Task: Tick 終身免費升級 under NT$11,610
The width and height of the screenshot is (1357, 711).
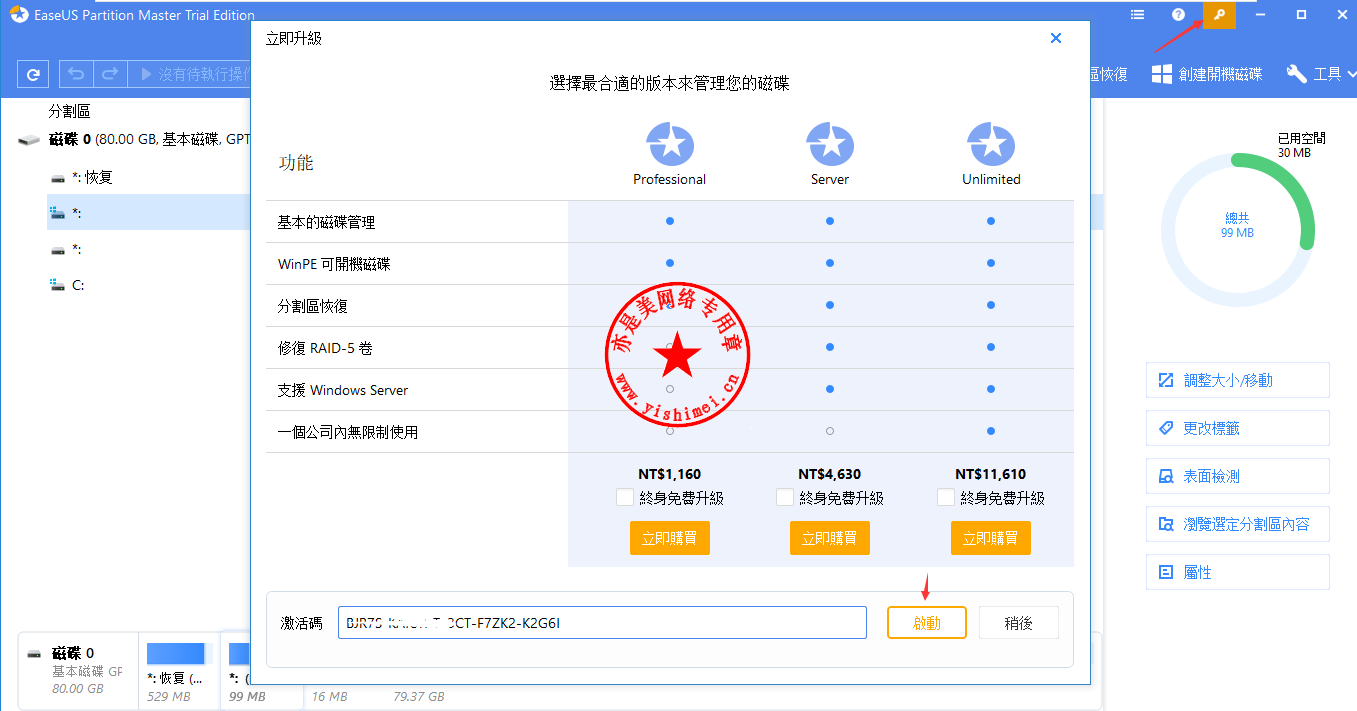Action: [945, 497]
